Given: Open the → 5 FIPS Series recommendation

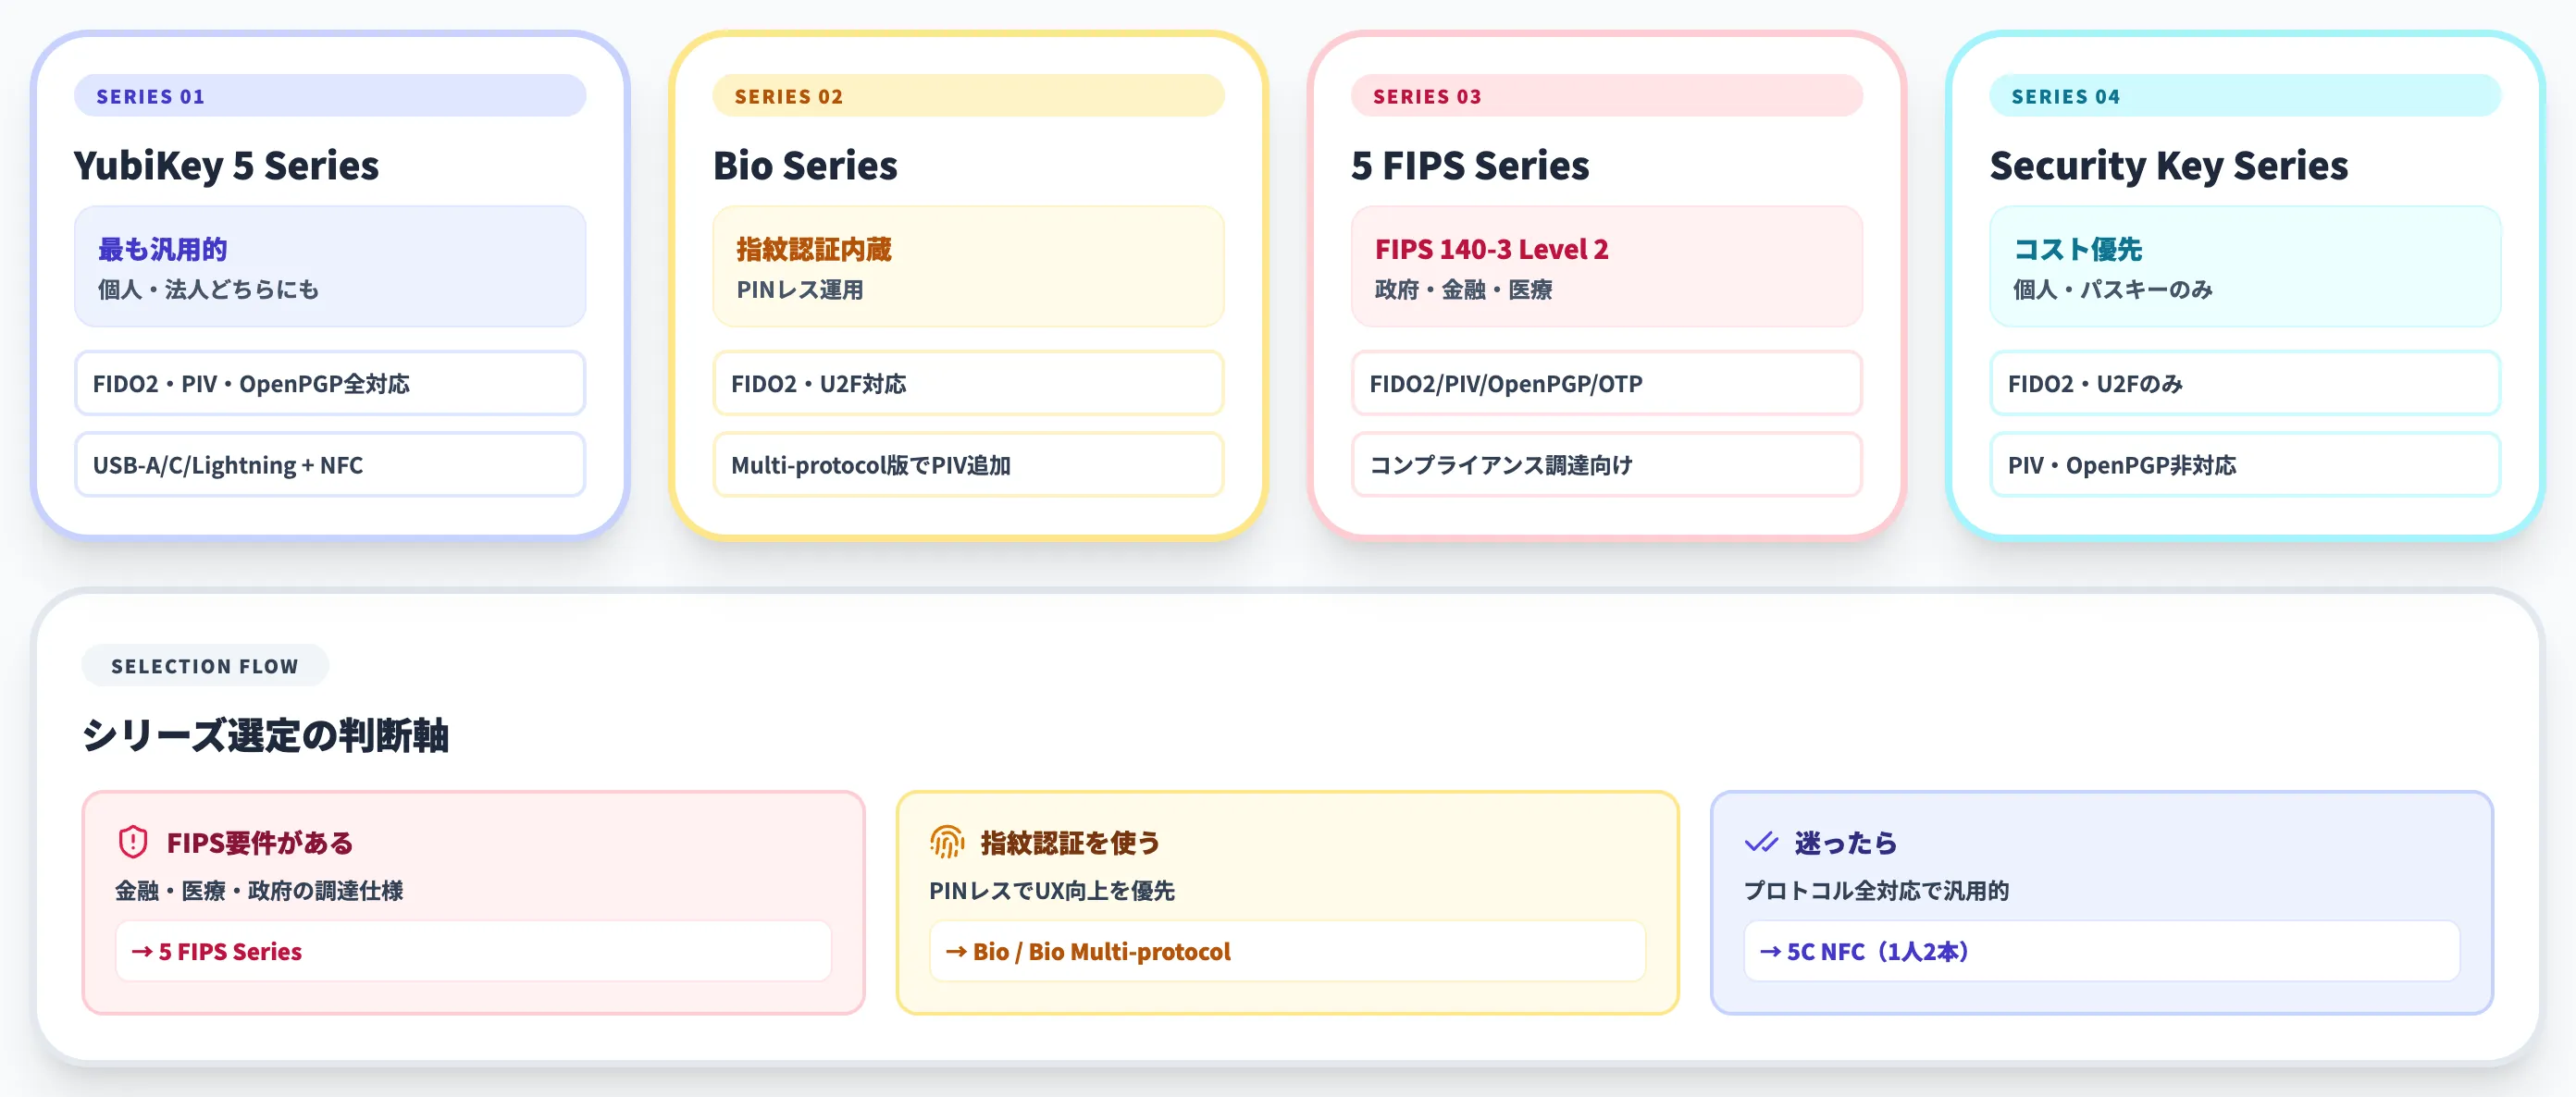Looking at the screenshot, I should [473, 951].
